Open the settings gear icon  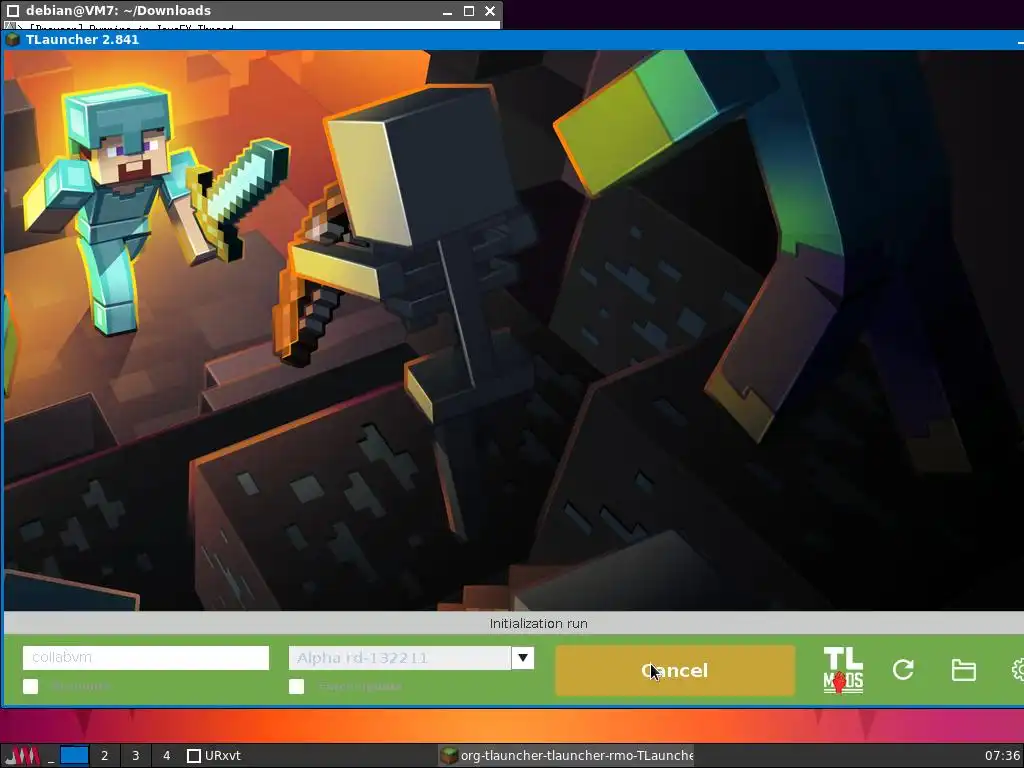(x=1017, y=670)
